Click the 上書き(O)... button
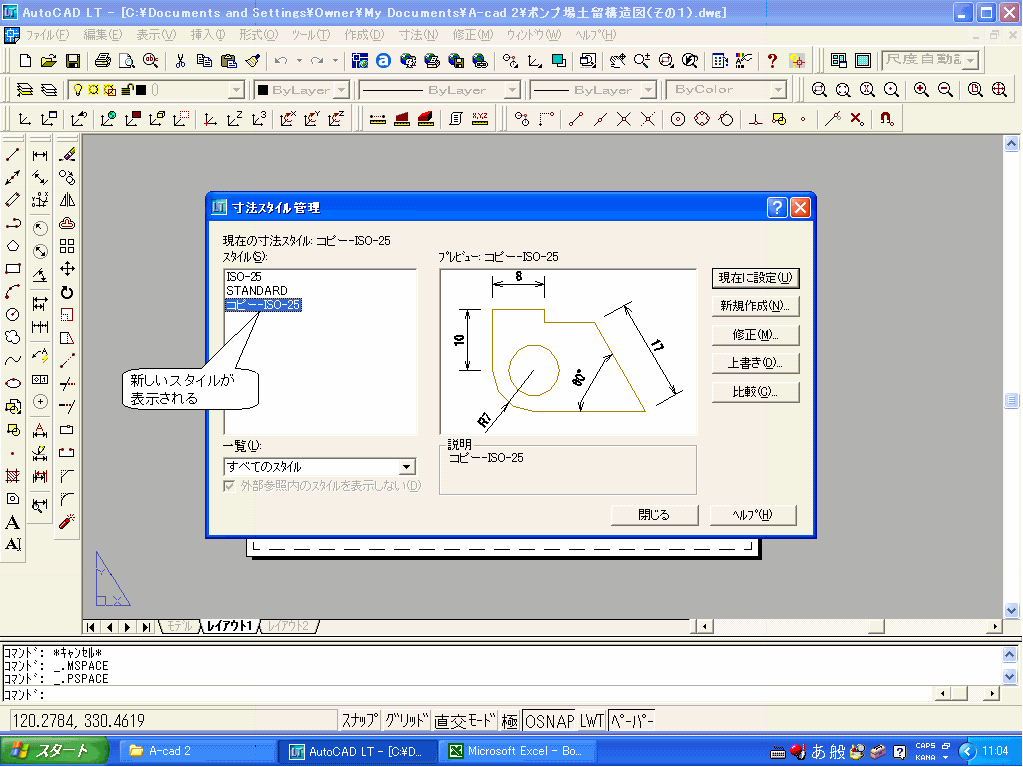 coord(756,363)
